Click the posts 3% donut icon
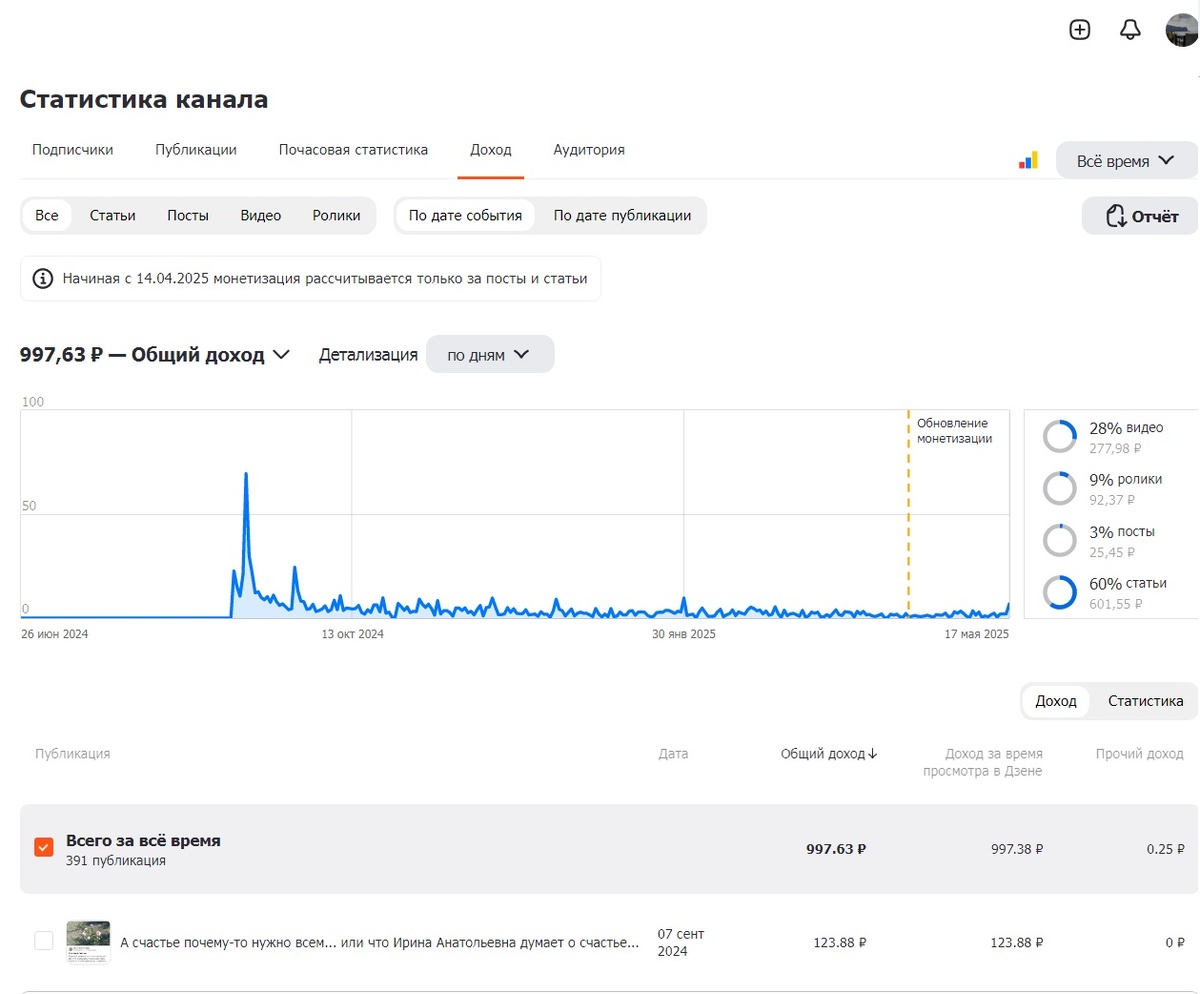The height and width of the screenshot is (994, 1200). pos(1059,540)
